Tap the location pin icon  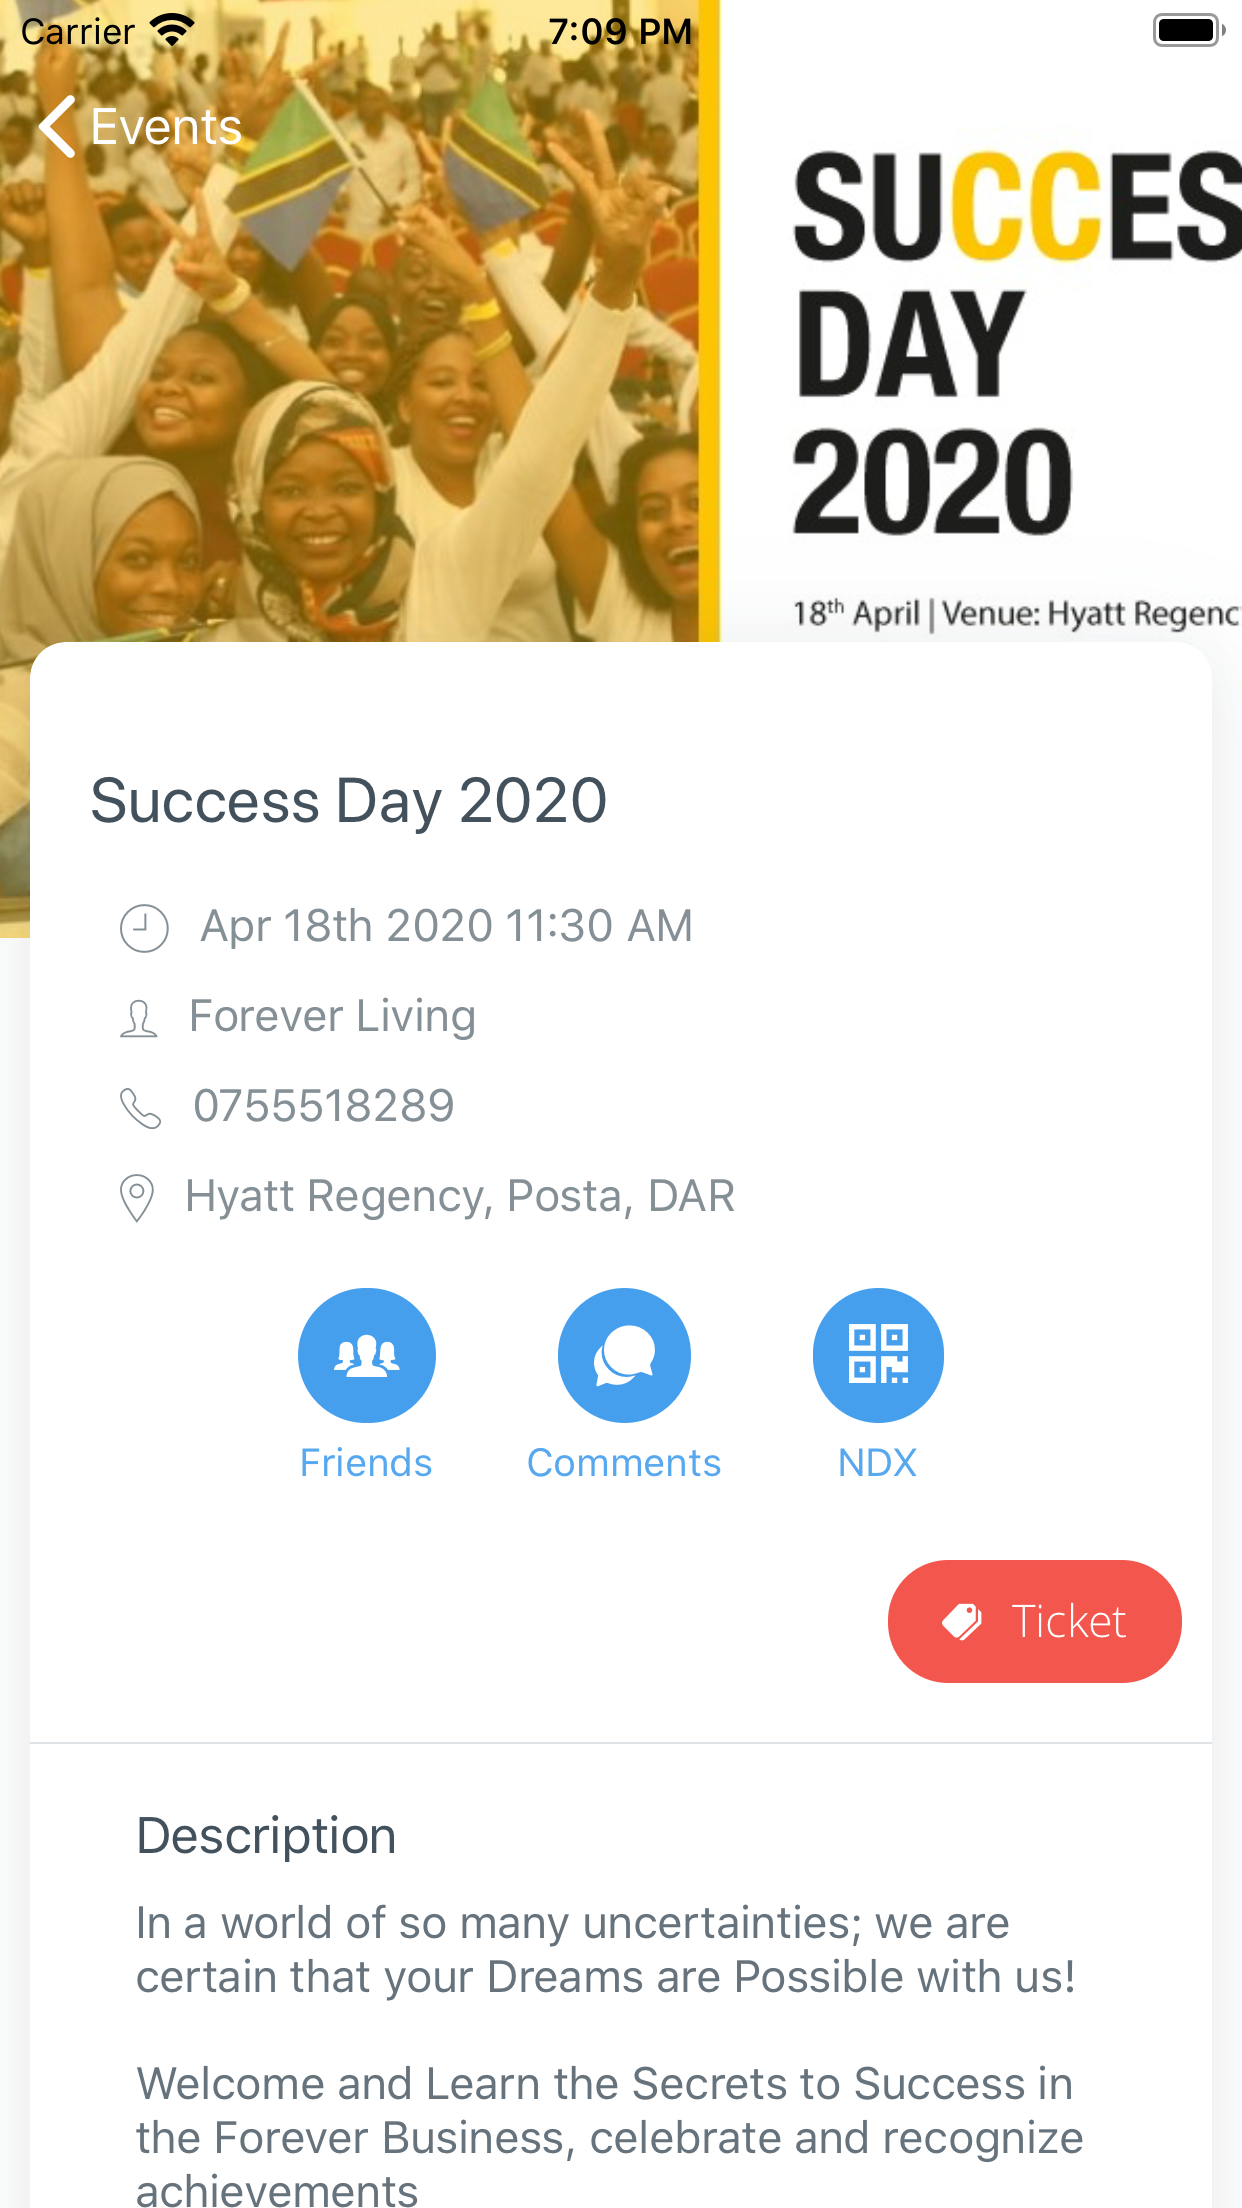click(137, 1197)
